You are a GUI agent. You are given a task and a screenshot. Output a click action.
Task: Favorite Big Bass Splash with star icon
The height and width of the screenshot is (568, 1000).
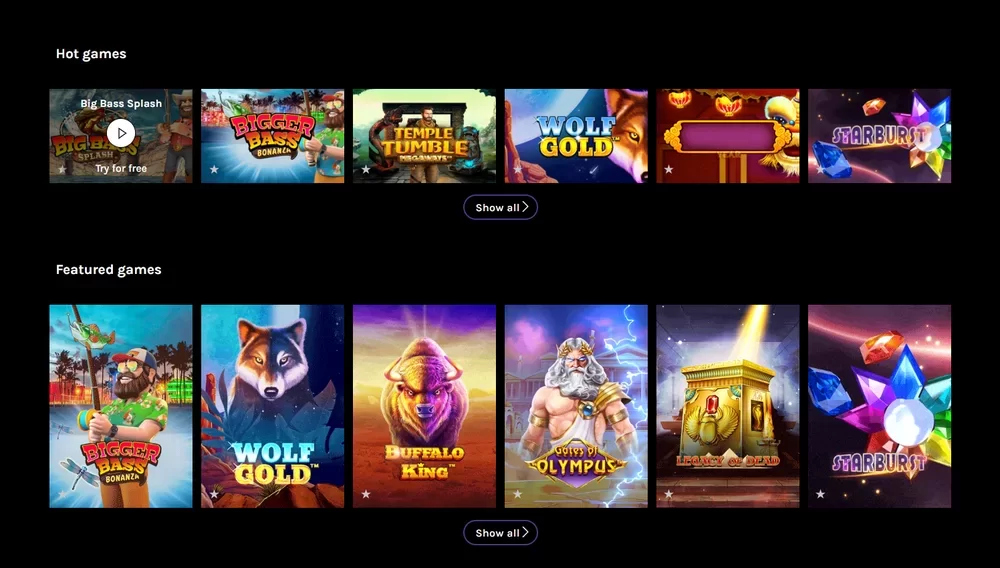pos(62,169)
